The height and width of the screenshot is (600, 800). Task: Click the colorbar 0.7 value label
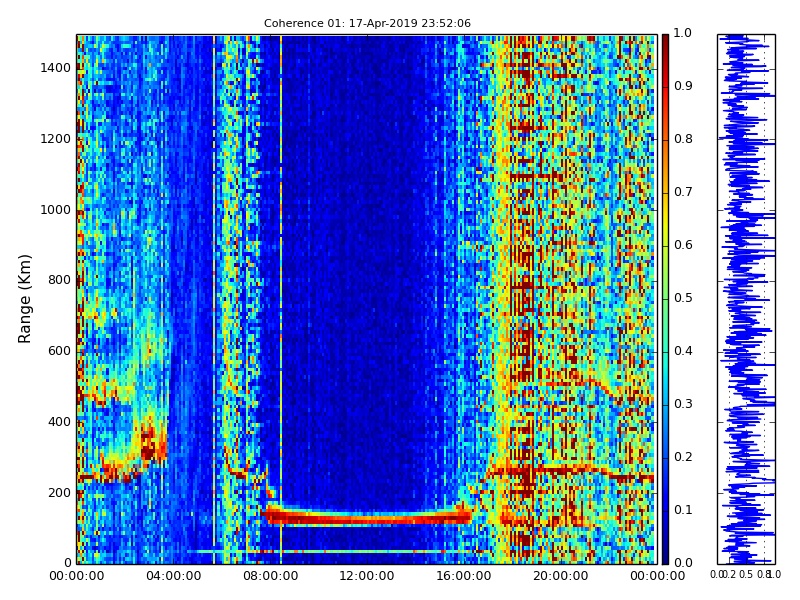coord(683,192)
